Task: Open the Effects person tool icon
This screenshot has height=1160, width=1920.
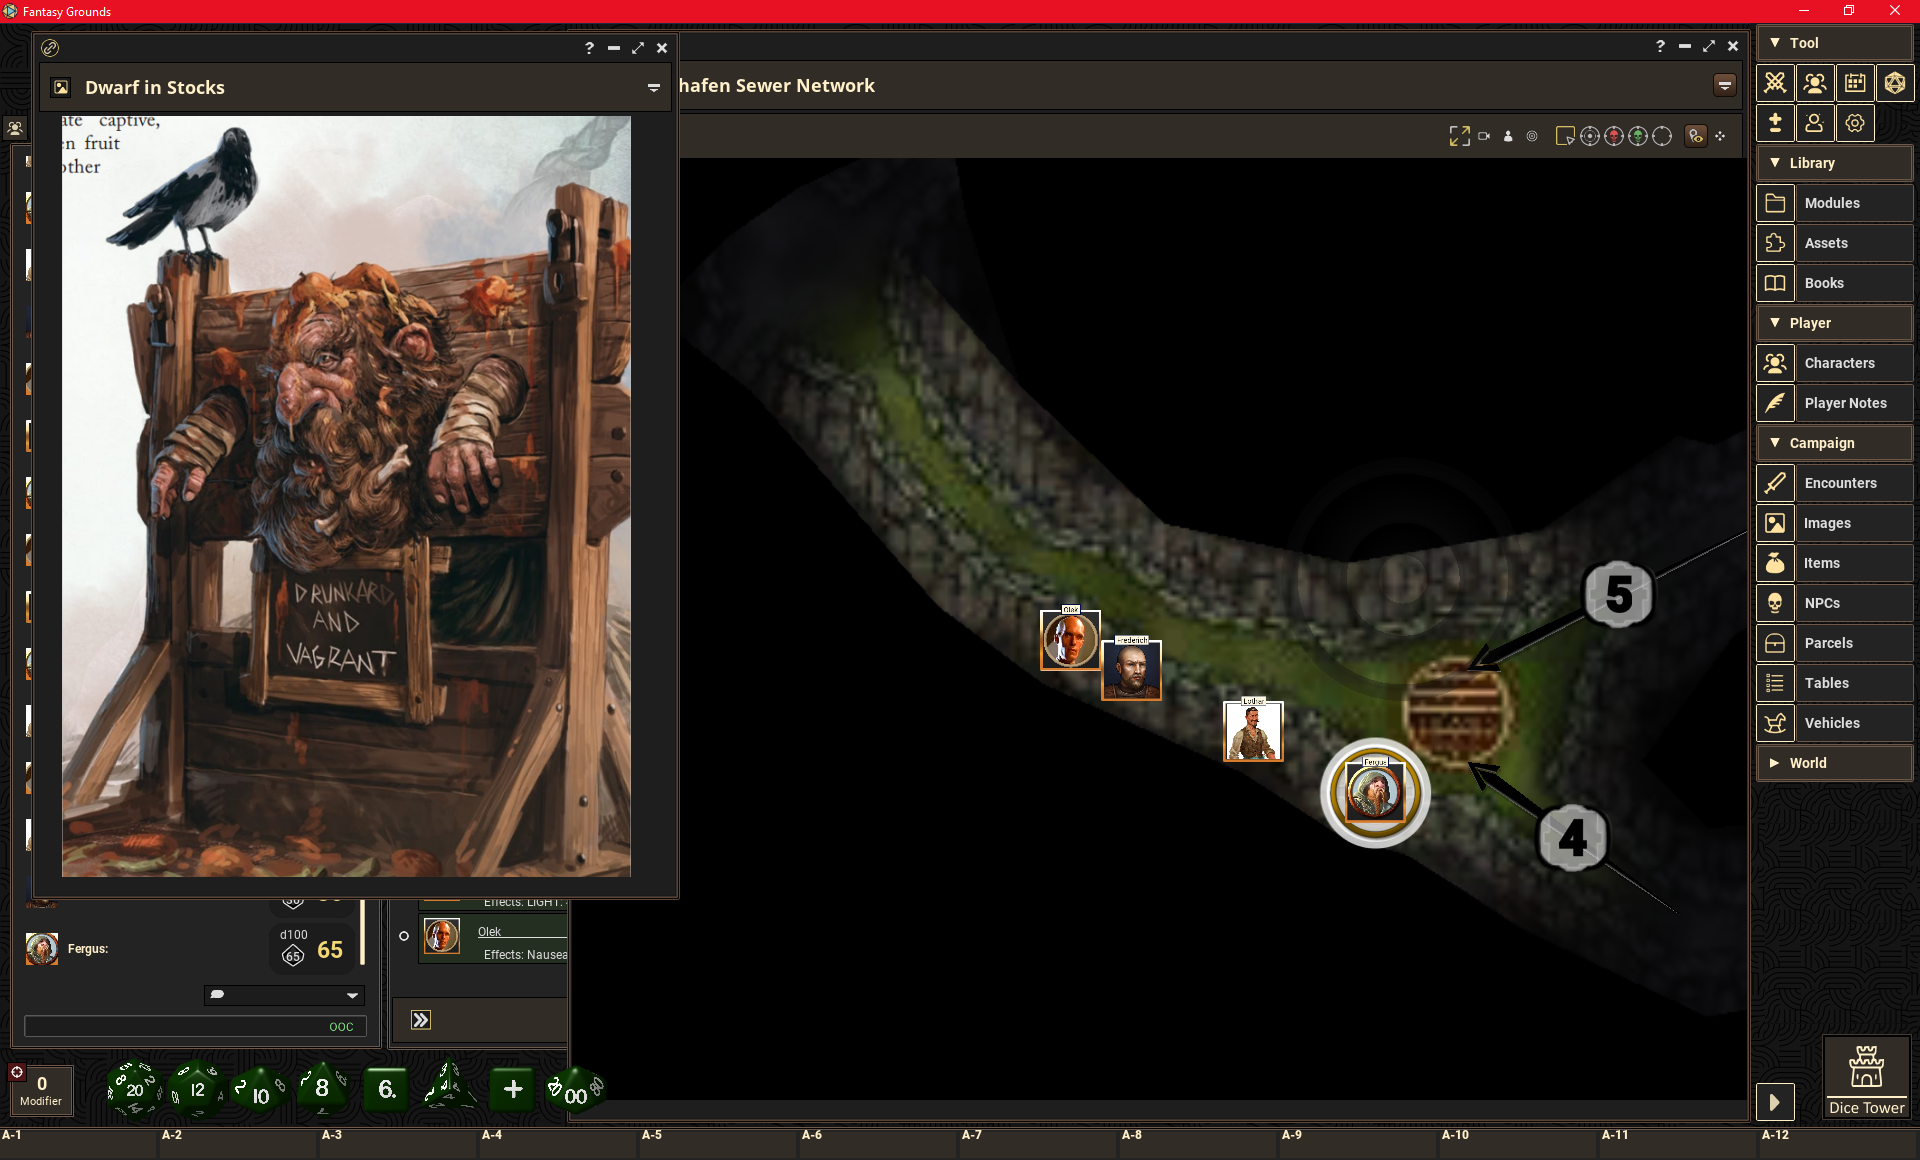Action: (1815, 123)
